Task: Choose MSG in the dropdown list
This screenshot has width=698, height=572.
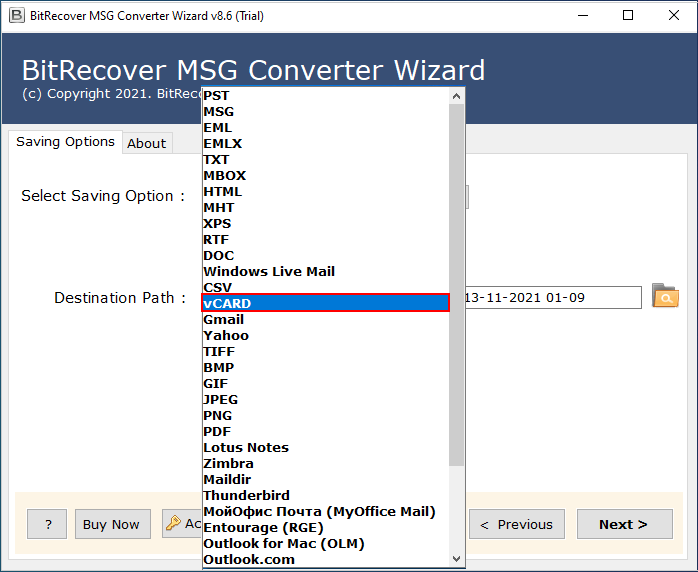Action: coord(326,112)
